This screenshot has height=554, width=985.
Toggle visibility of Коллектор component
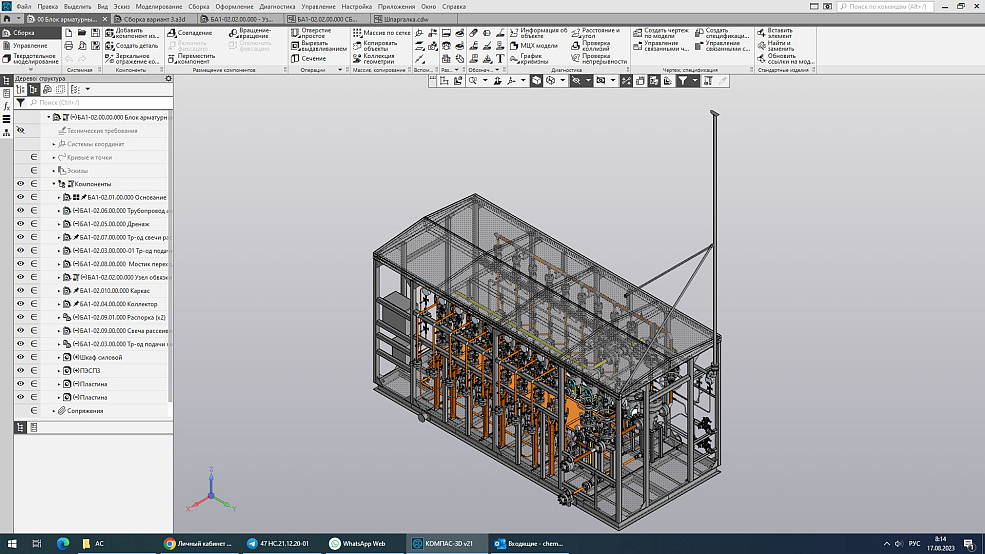pyautogui.click(x=20, y=304)
